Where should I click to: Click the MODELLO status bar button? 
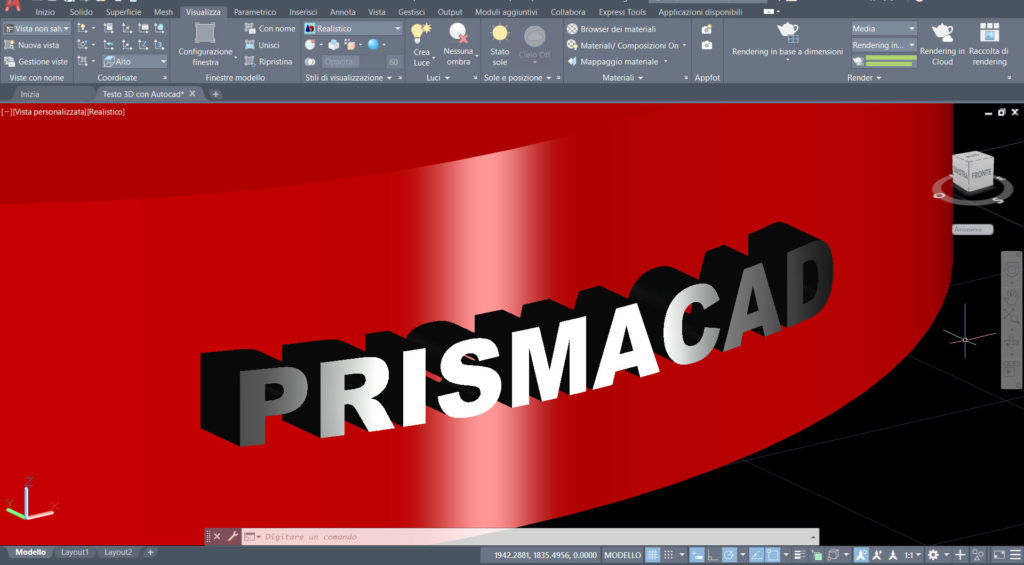pyautogui.click(x=622, y=555)
